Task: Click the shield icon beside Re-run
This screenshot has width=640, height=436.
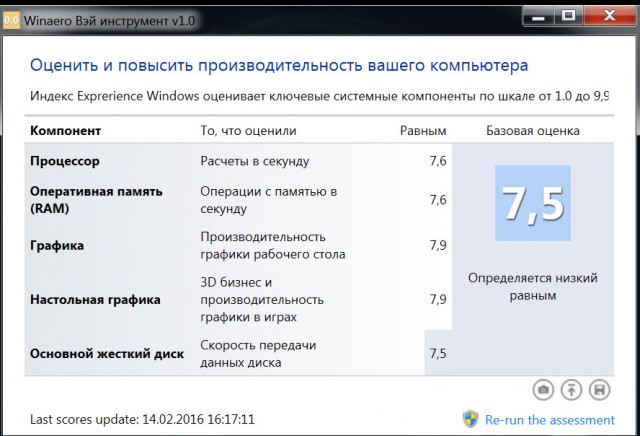Action: pyautogui.click(x=471, y=419)
